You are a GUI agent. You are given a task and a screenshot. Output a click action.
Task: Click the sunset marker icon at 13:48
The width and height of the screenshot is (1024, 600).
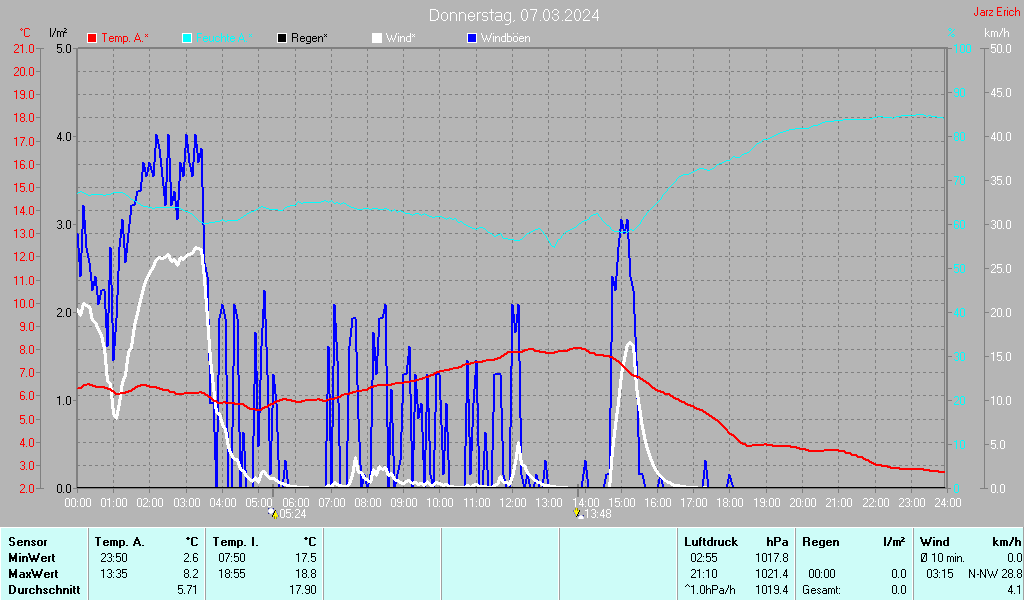(x=577, y=513)
